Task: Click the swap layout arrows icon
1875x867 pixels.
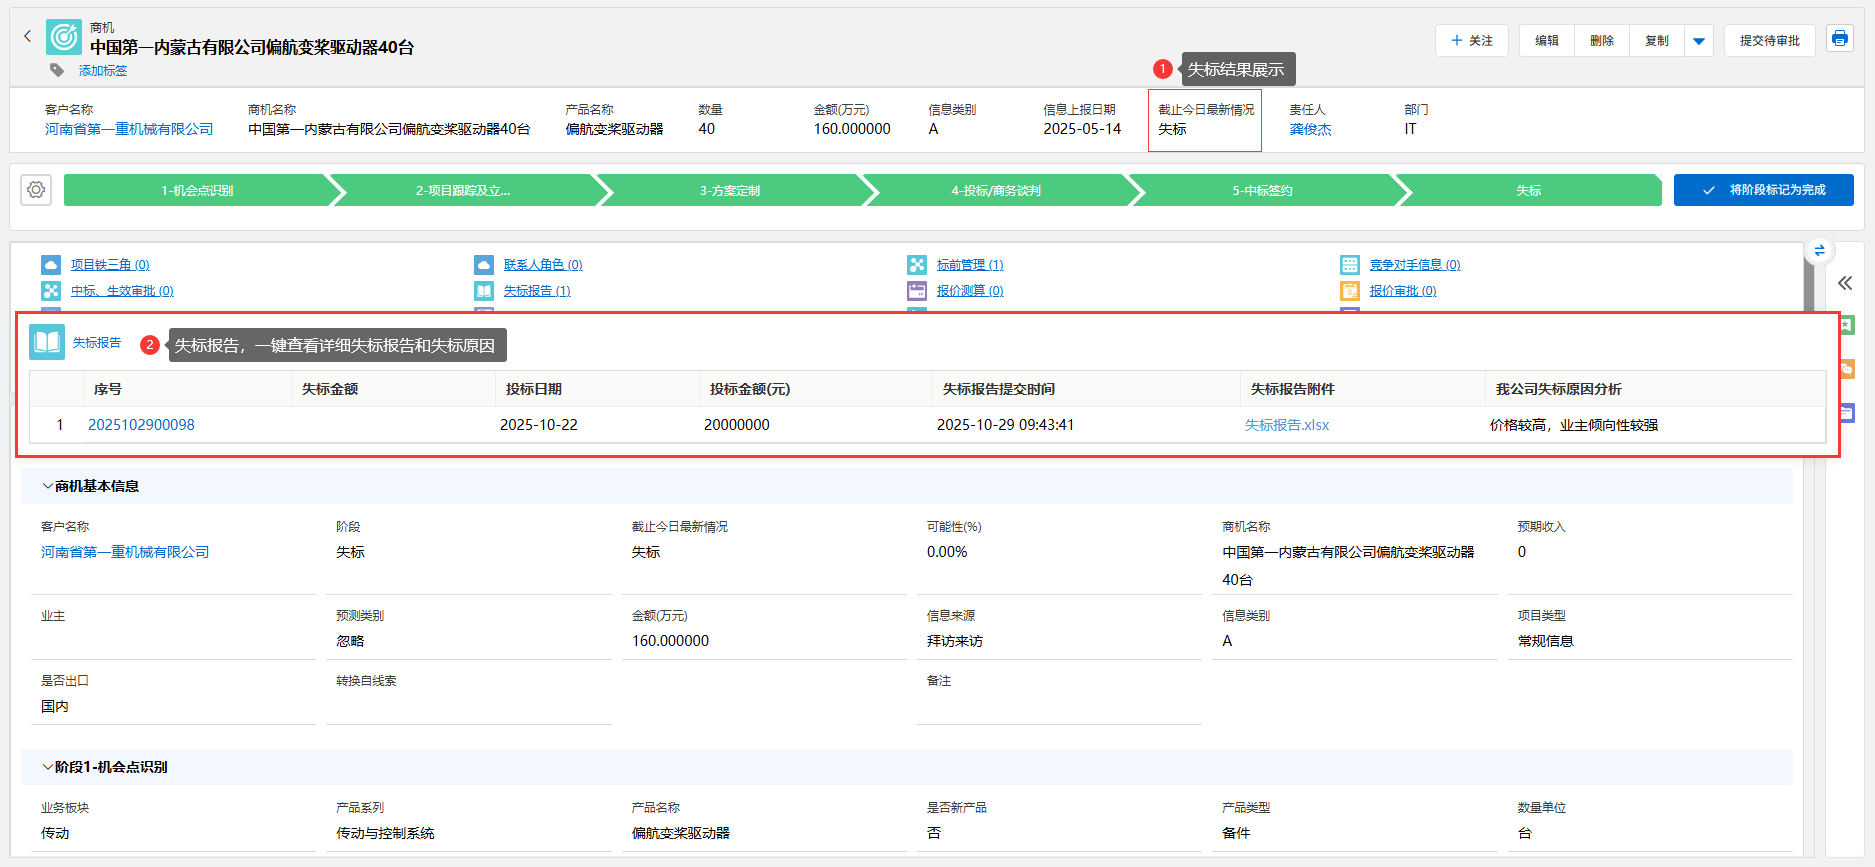Action: [x=1819, y=250]
